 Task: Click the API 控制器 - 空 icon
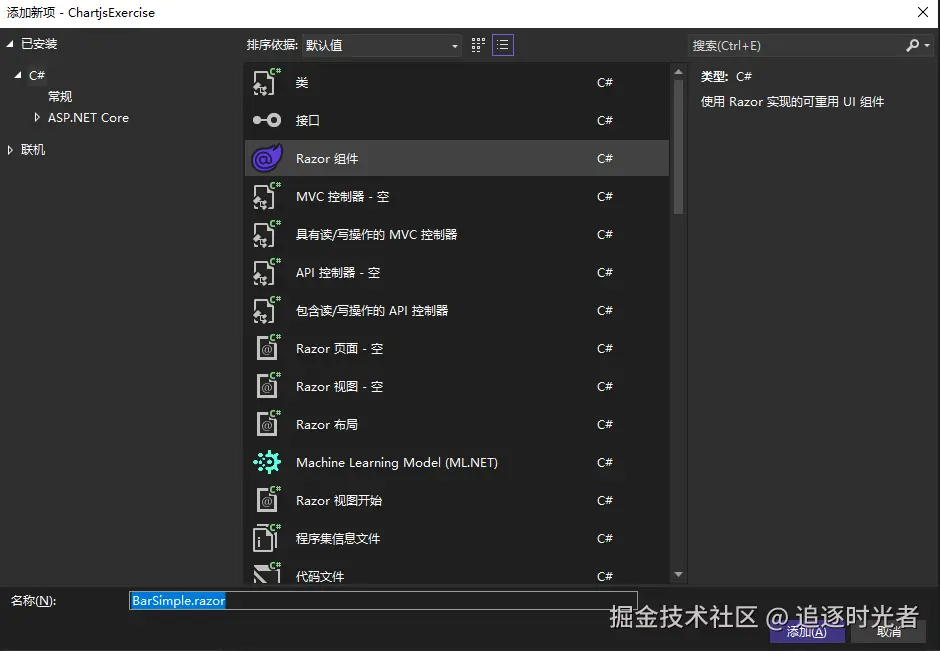267,272
